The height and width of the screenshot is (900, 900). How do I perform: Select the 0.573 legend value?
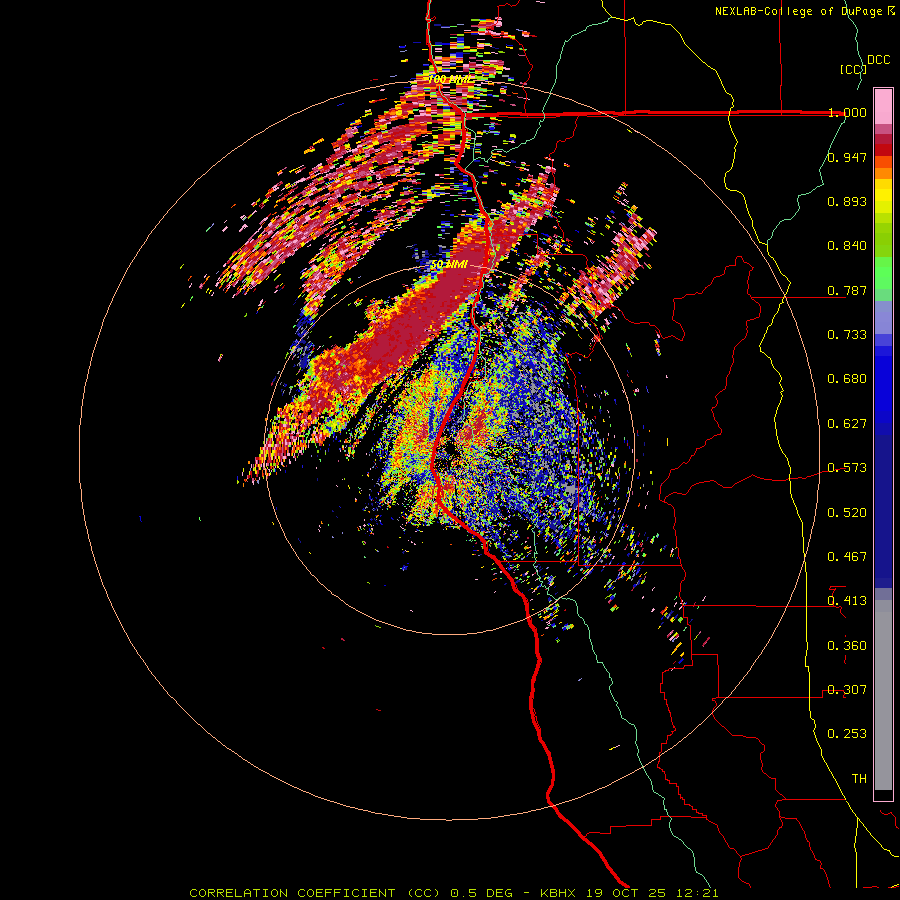847,468
